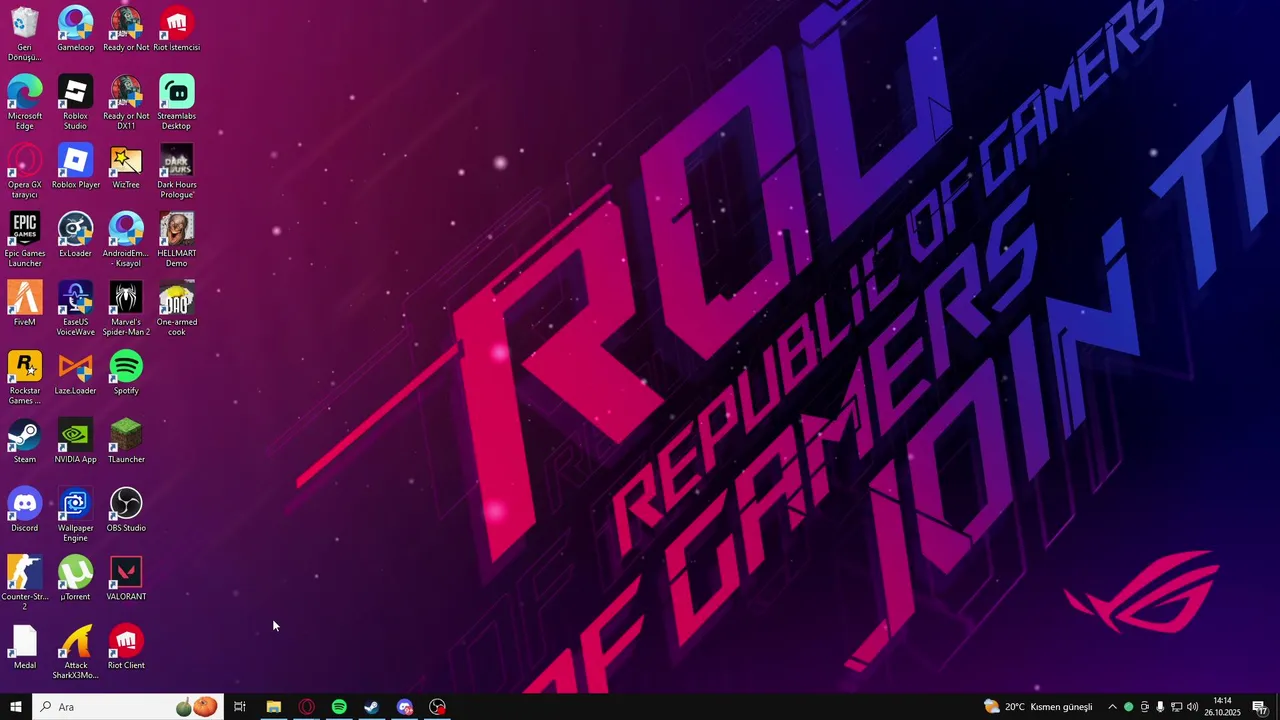
Task: Open File Explorer from the taskbar
Action: (x=273, y=707)
